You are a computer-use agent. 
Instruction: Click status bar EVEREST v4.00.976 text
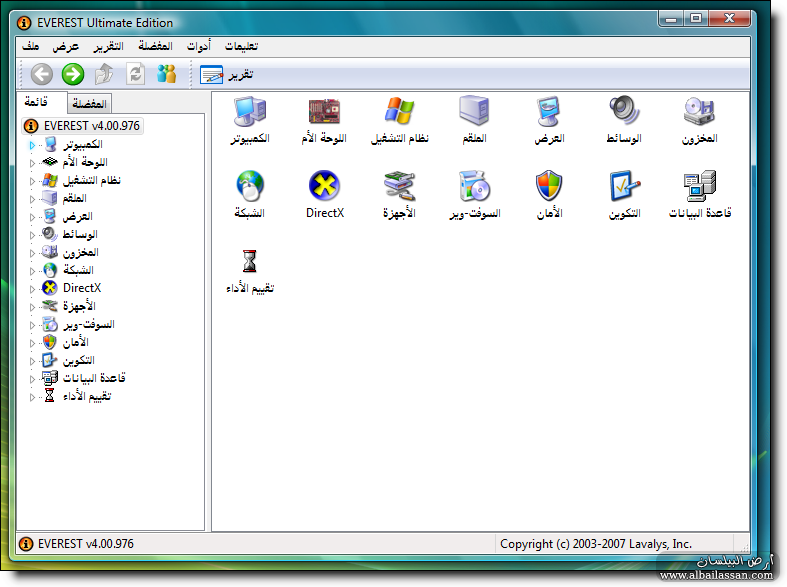tap(86, 544)
